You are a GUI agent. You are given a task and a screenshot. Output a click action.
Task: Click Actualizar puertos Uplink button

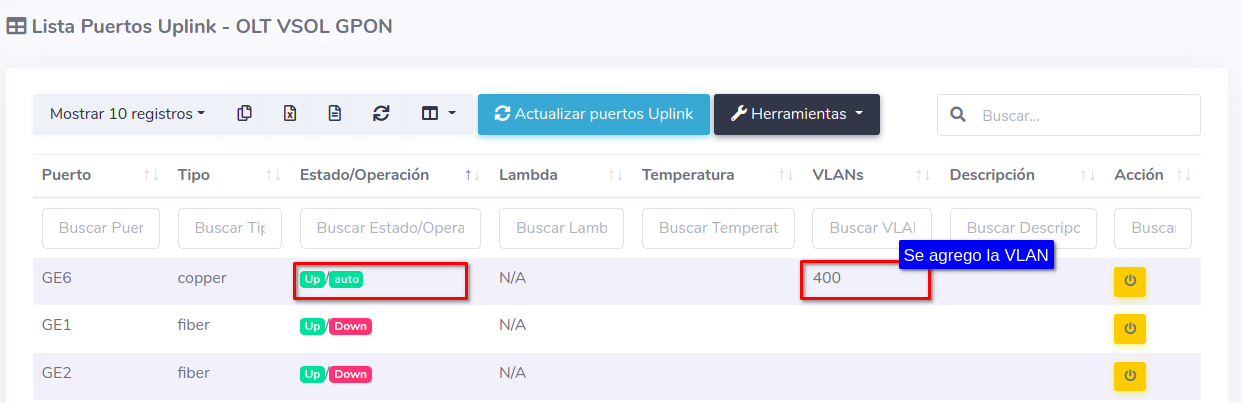(x=594, y=114)
